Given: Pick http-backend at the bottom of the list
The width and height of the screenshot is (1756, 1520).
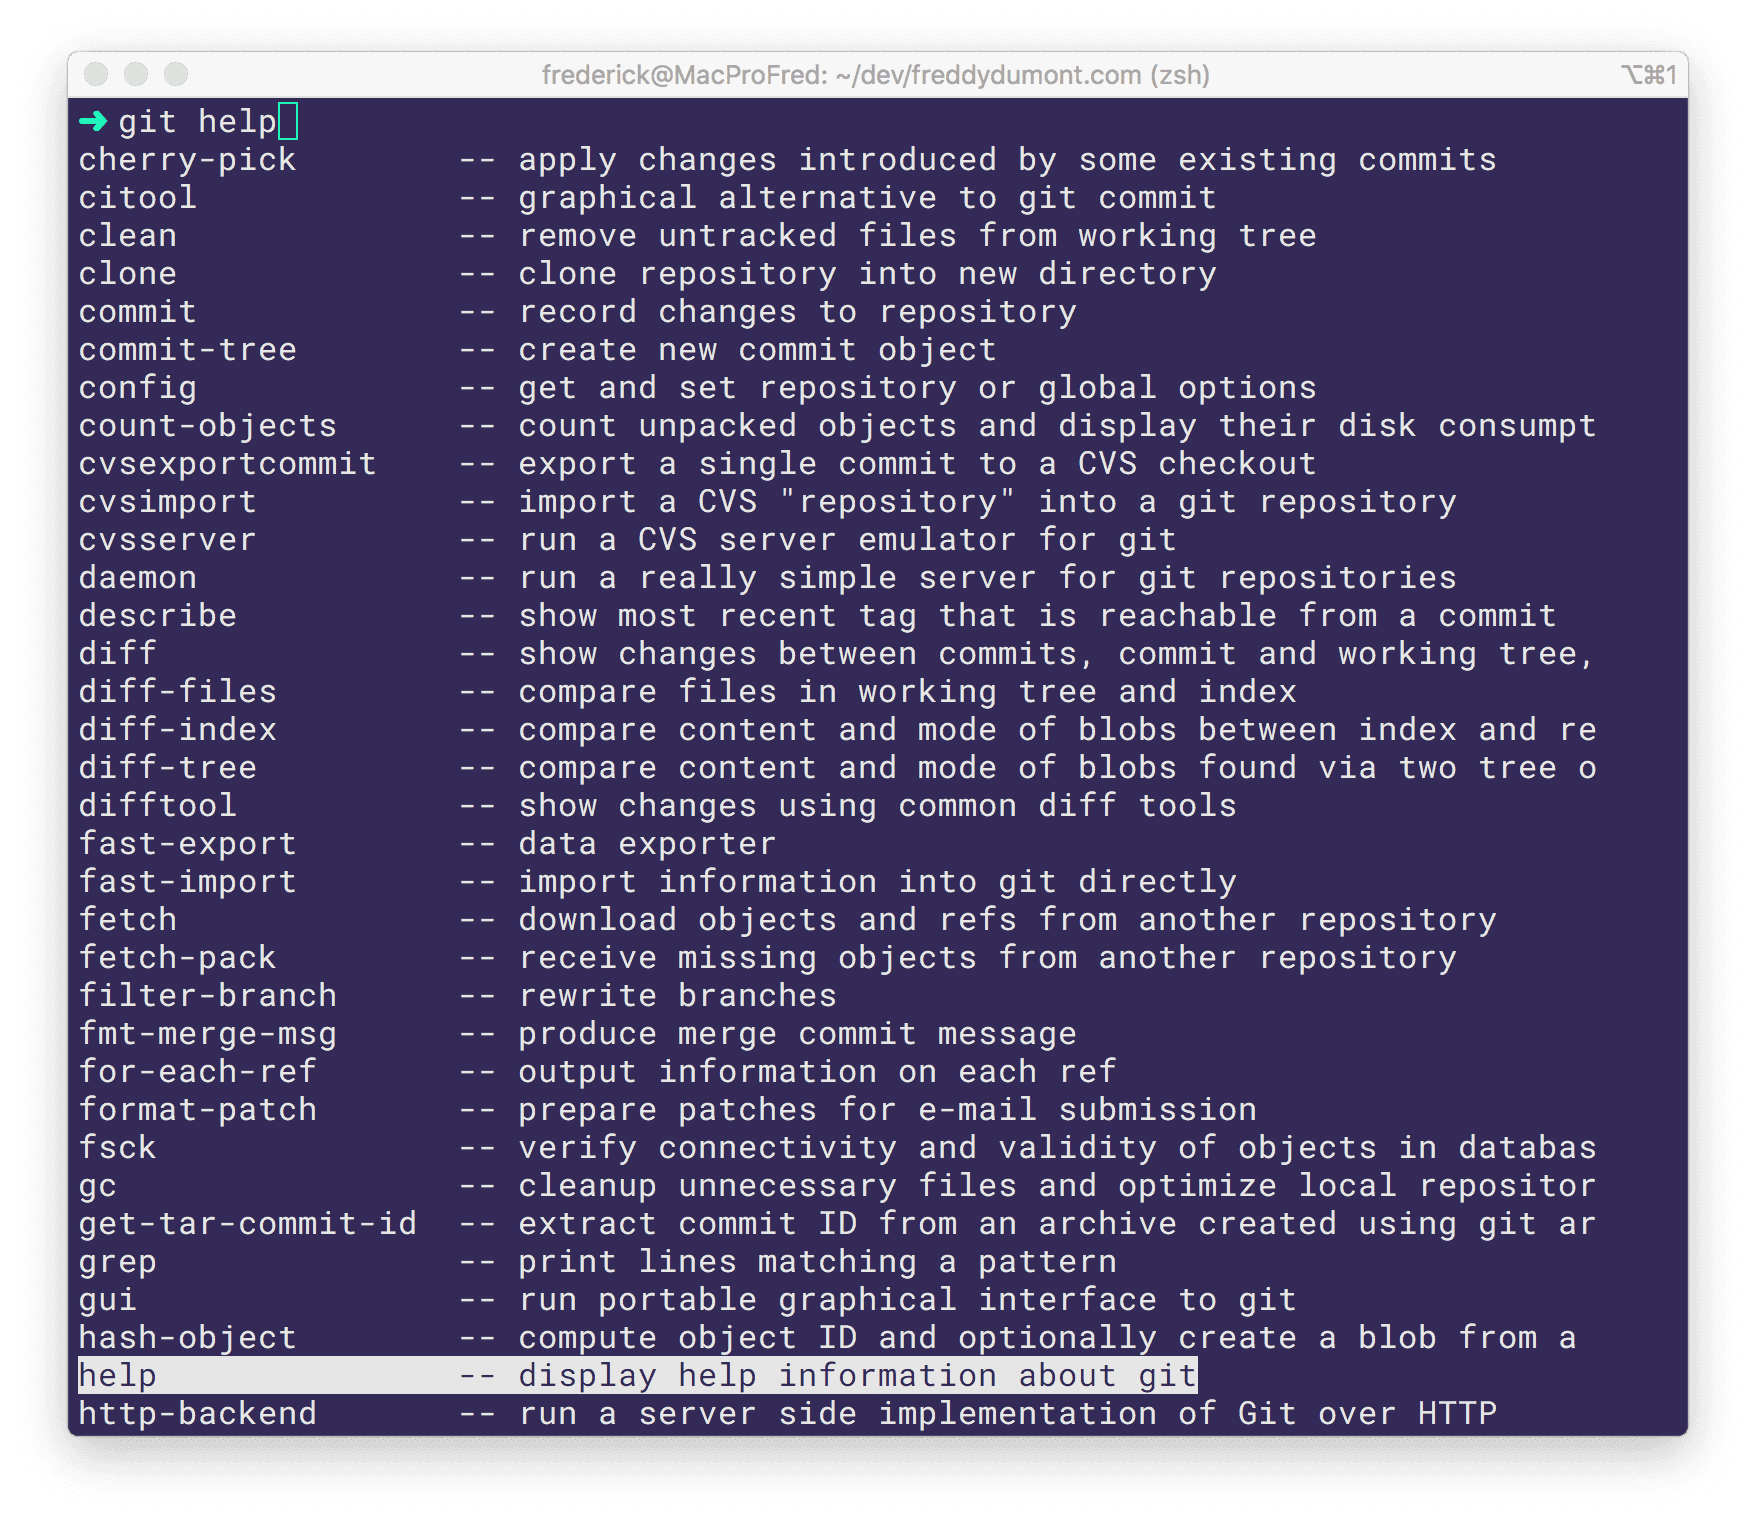Looking at the screenshot, I should click(197, 1413).
